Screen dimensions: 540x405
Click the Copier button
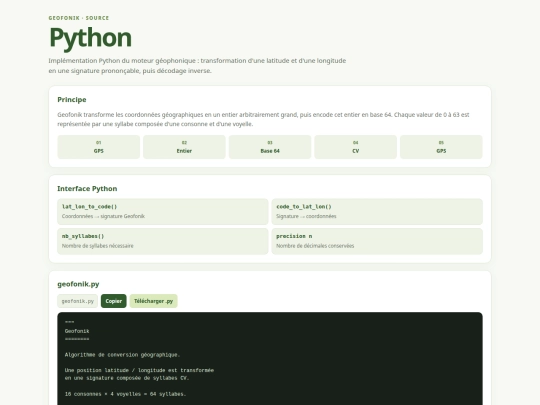point(114,301)
